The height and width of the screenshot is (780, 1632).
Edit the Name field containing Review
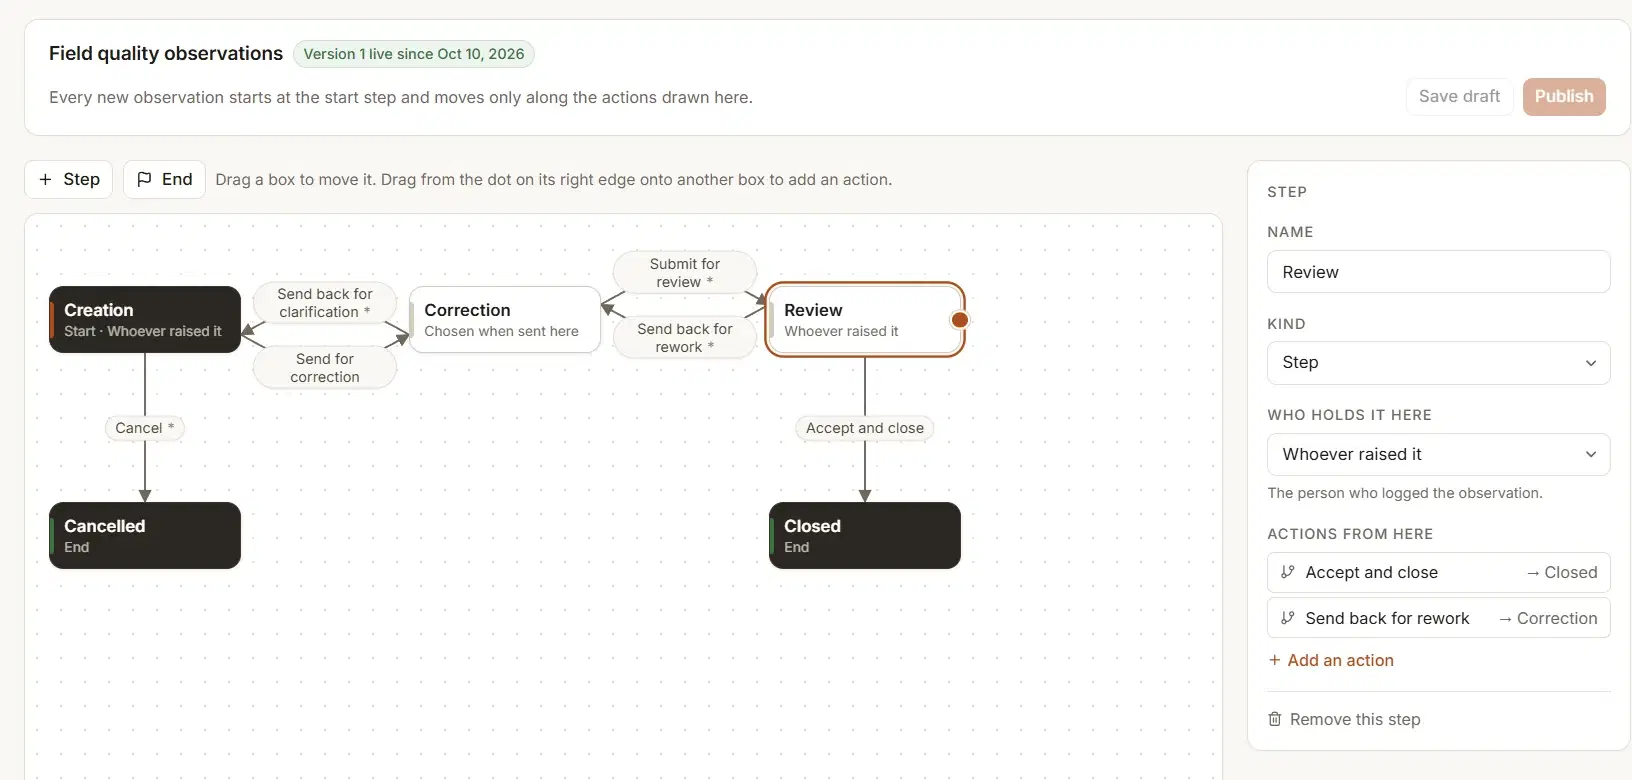click(x=1439, y=272)
